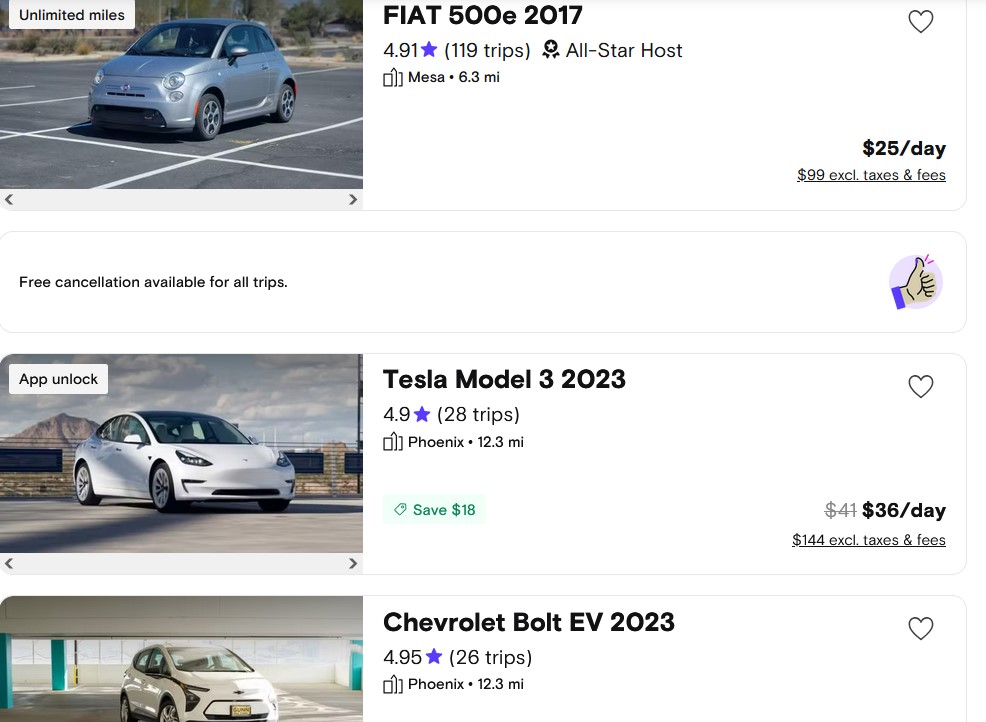Screen dimensions: 986x722
Task: Show next photo of FIAT 500e
Action: point(352,200)
